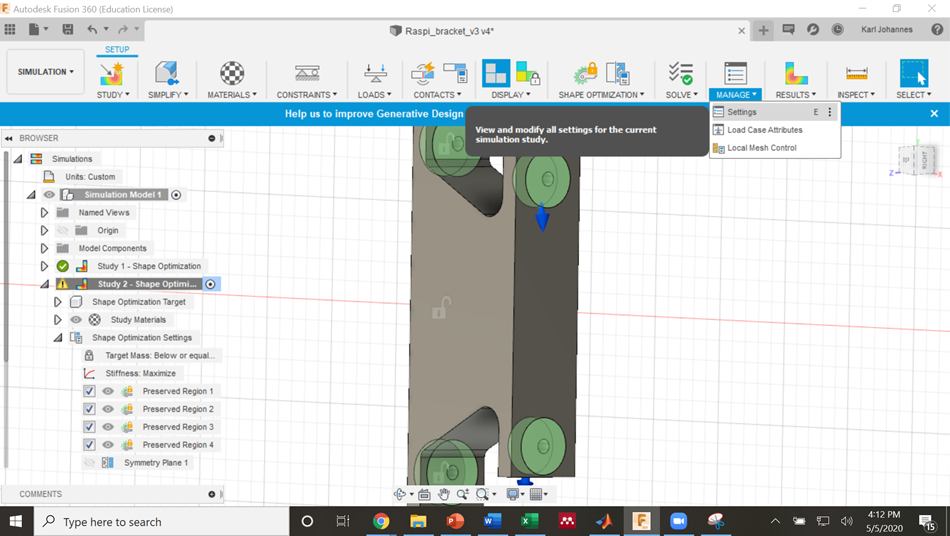950x536 pixels.
Task: Close the Raspi_bracket_v3 document tab
Action: click(742, 31)
